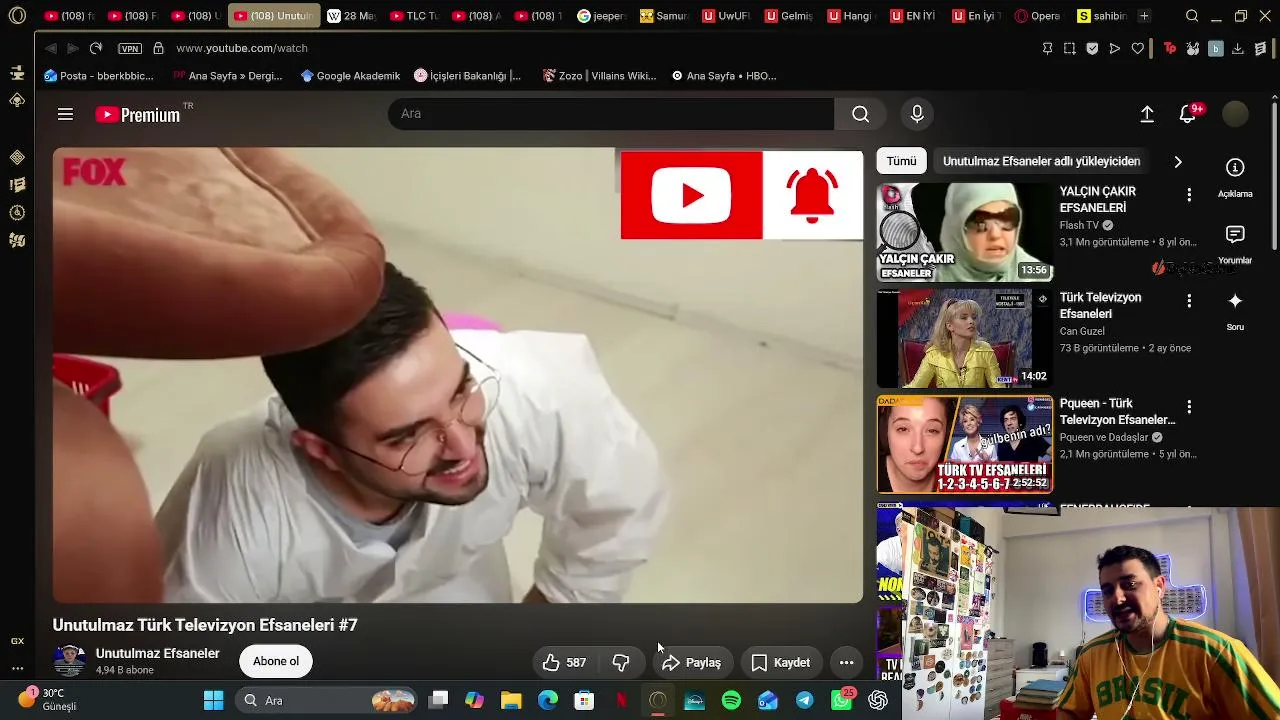Open Yalçın Çakır Efsaneleri video thumbnail

[964, 232]
